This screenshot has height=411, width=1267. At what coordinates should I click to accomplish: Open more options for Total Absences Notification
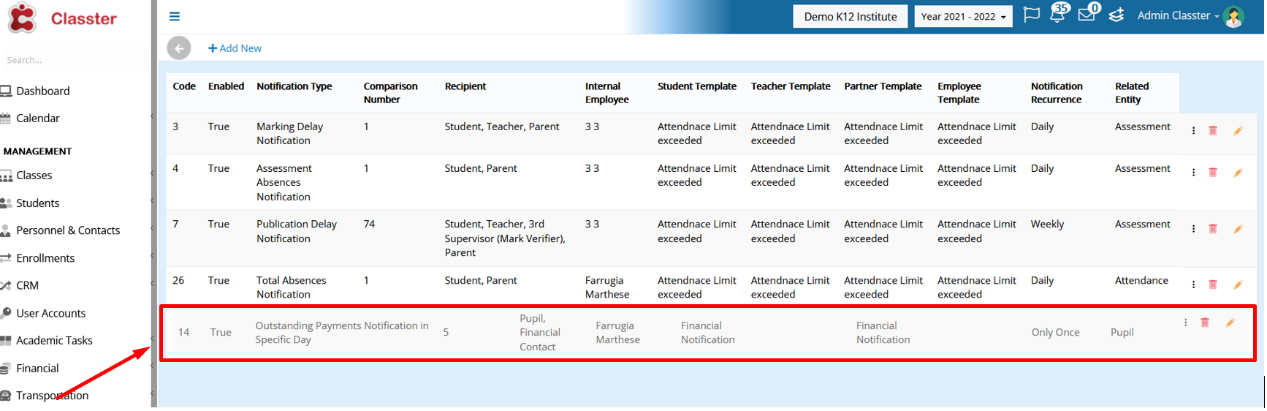[1193, 285]
